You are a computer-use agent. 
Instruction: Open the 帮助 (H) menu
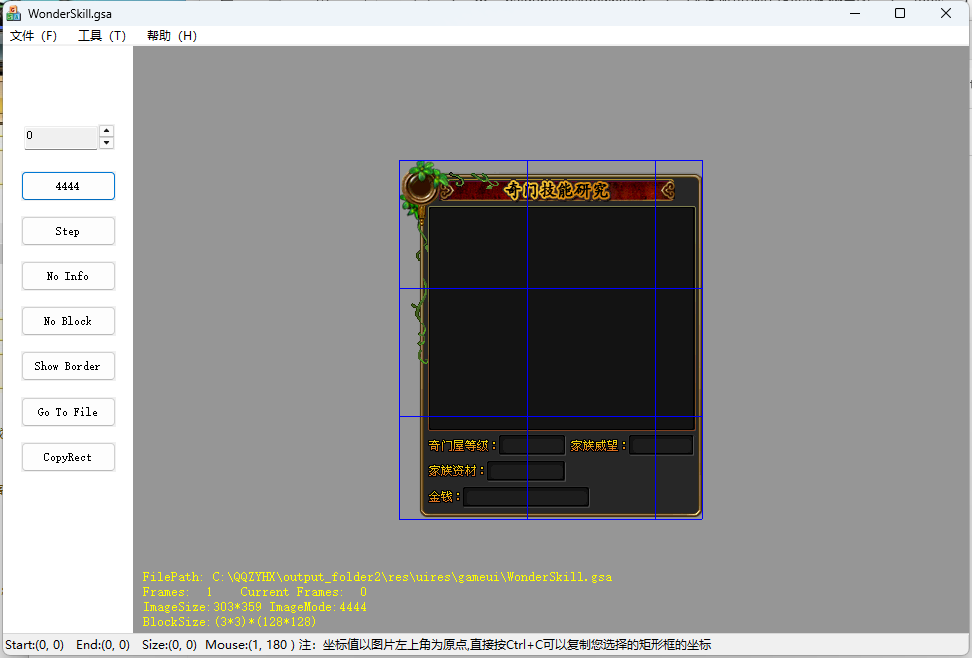pyautogui.click(x=172, y=36)
